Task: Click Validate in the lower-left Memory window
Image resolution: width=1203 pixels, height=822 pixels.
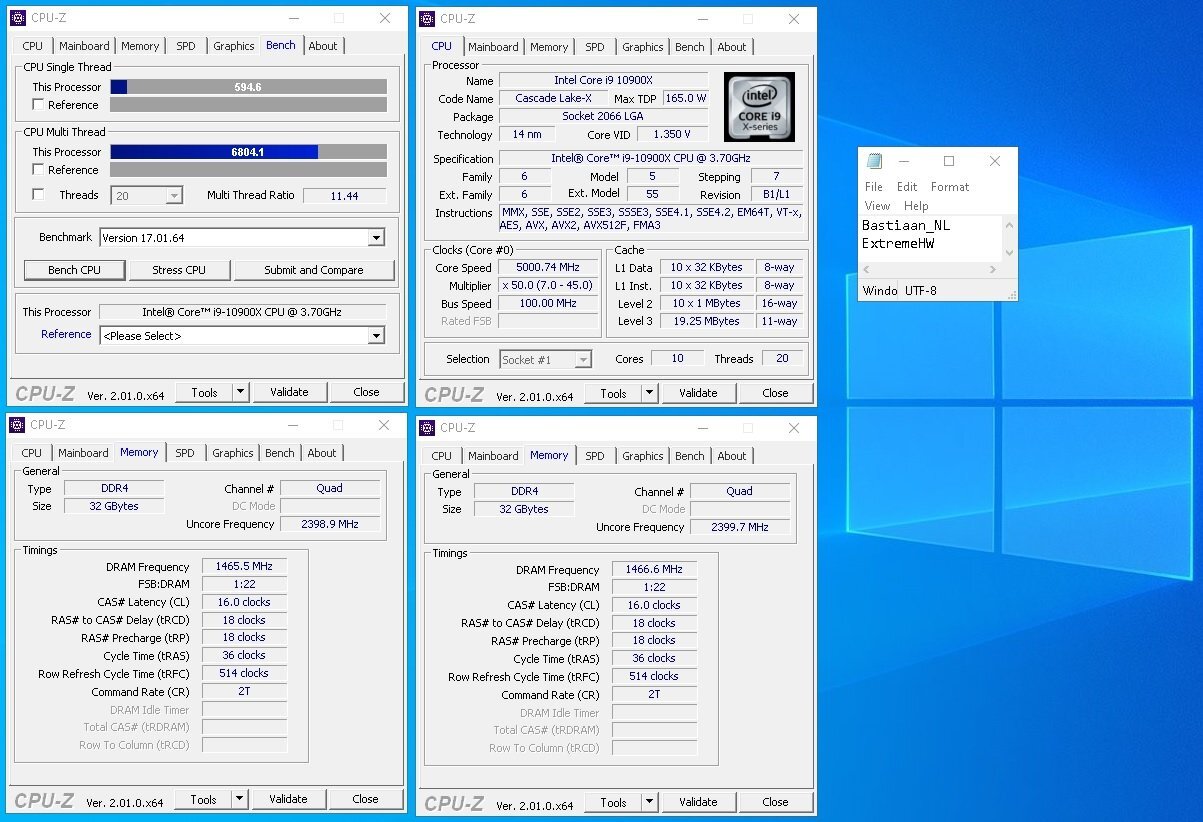Action: click(288, 799)
